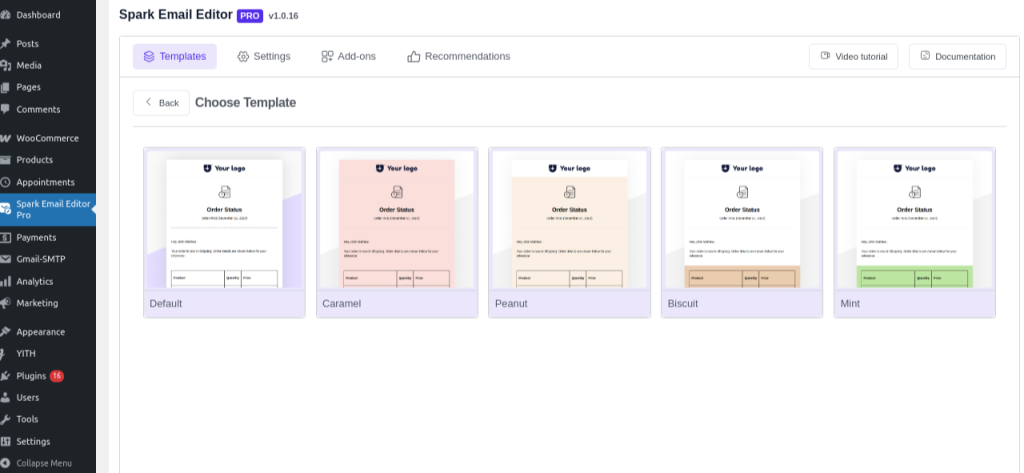Click the Plugins update count badge
Viewport: 1024px width, 473px height.
pos(57,376)
